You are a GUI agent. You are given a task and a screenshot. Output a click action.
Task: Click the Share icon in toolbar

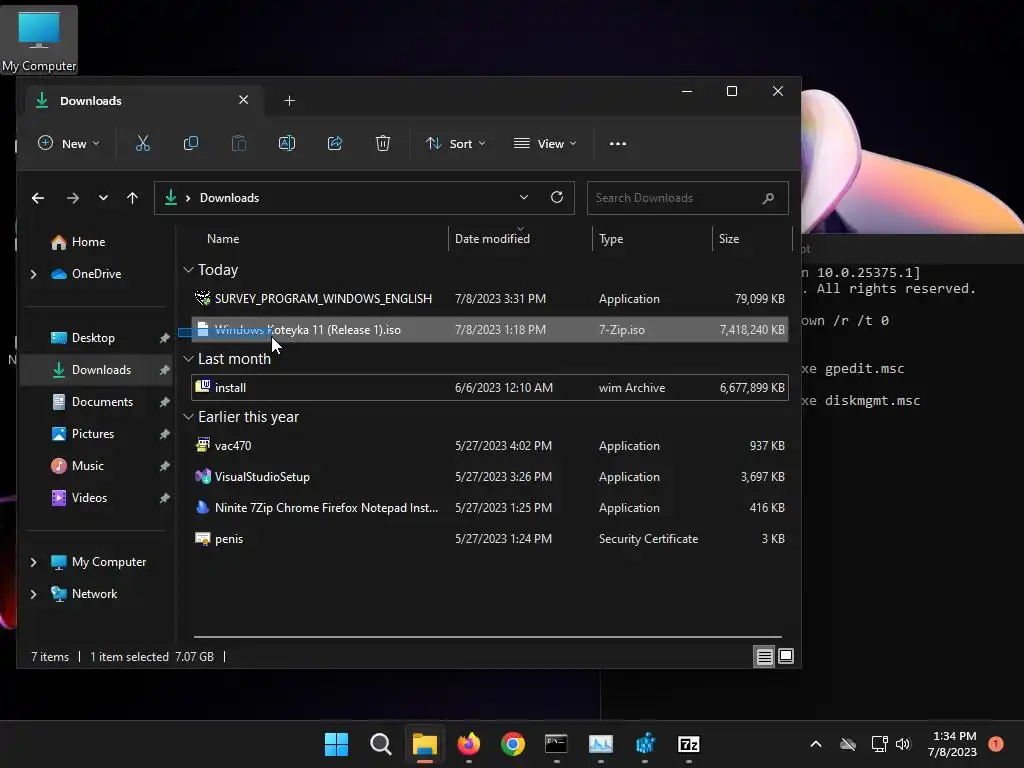pyautogui.click(x=335, y=144)
